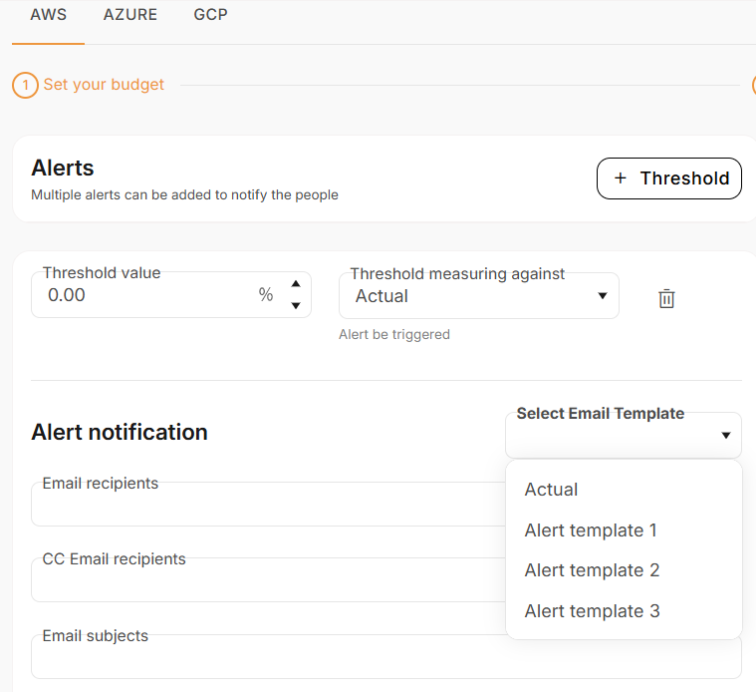Choose Actual from the template list
Viewport: 756px width, 692px height.
(x=551, y=489)
